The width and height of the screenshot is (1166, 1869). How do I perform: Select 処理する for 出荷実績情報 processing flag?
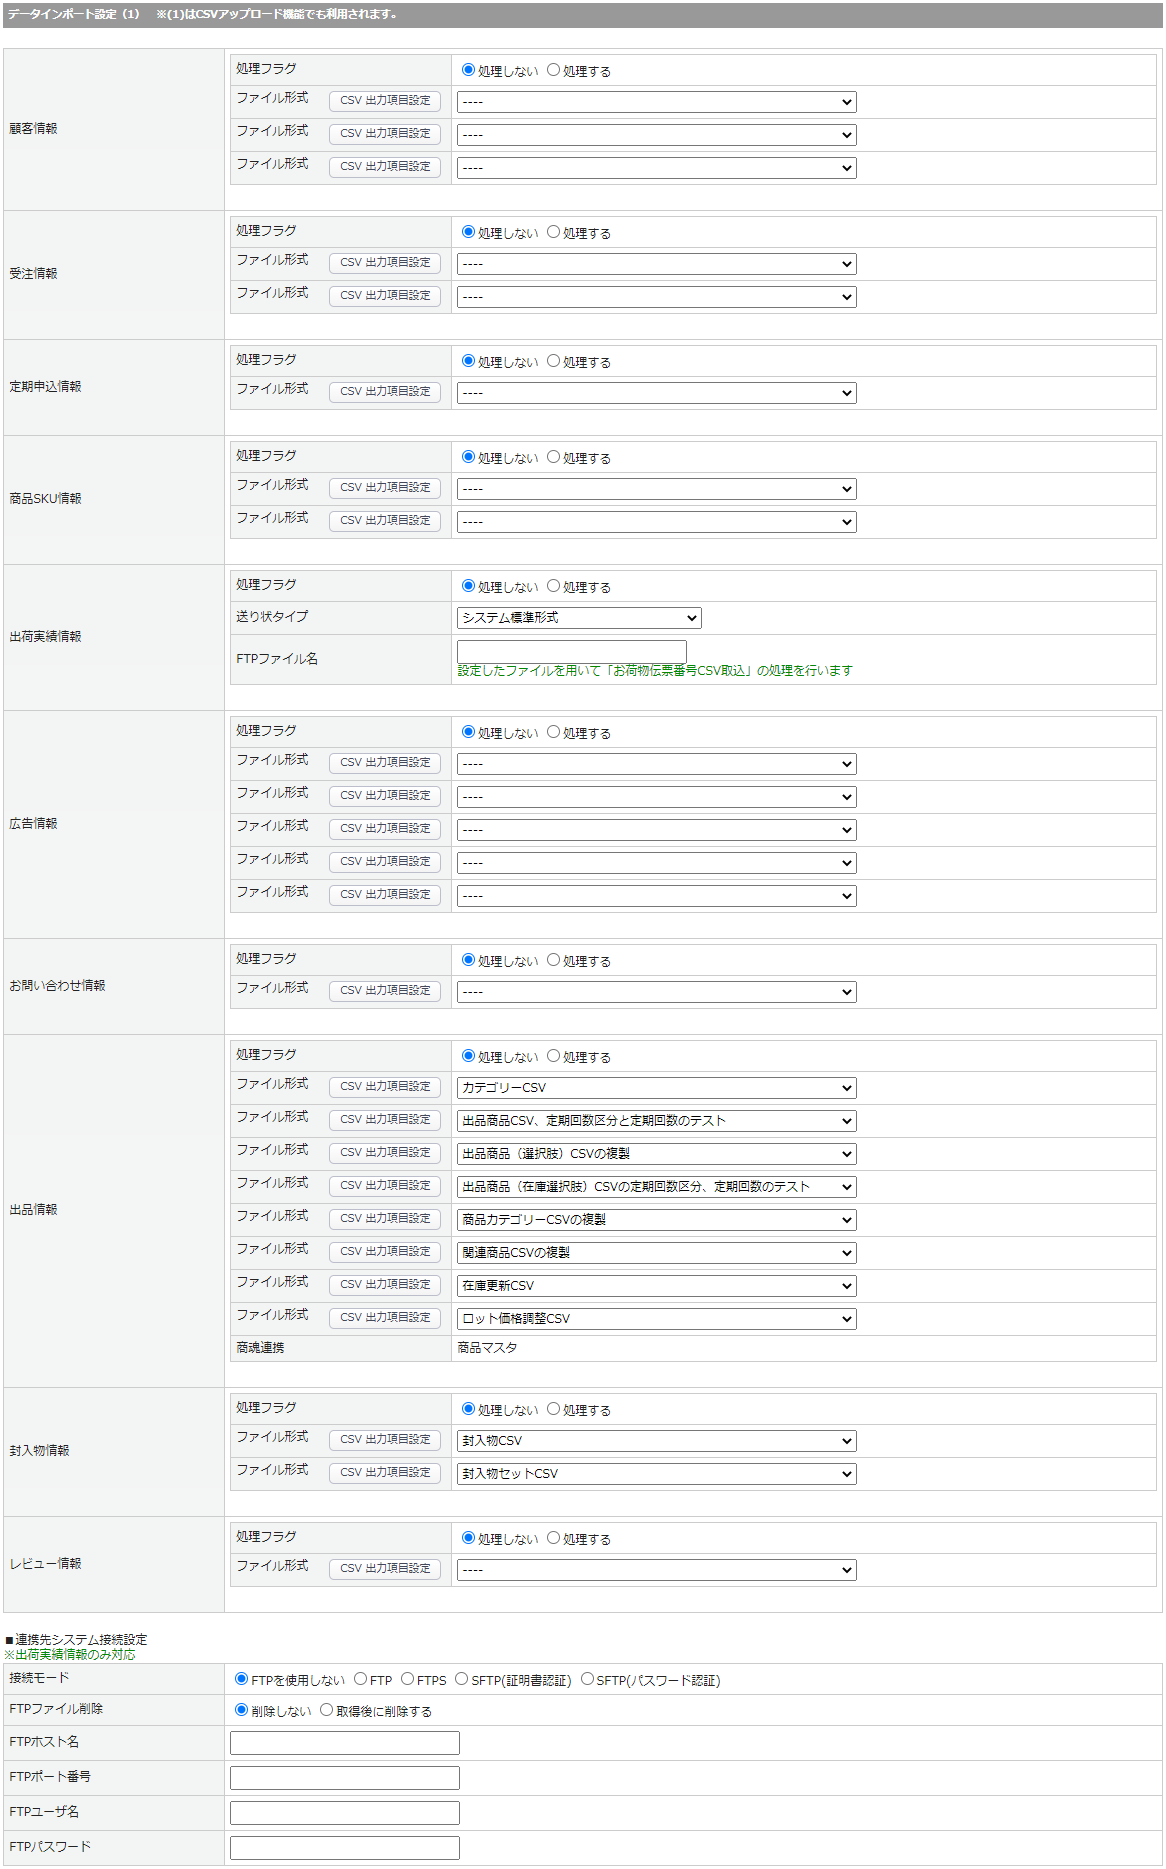tap(553, 586)
